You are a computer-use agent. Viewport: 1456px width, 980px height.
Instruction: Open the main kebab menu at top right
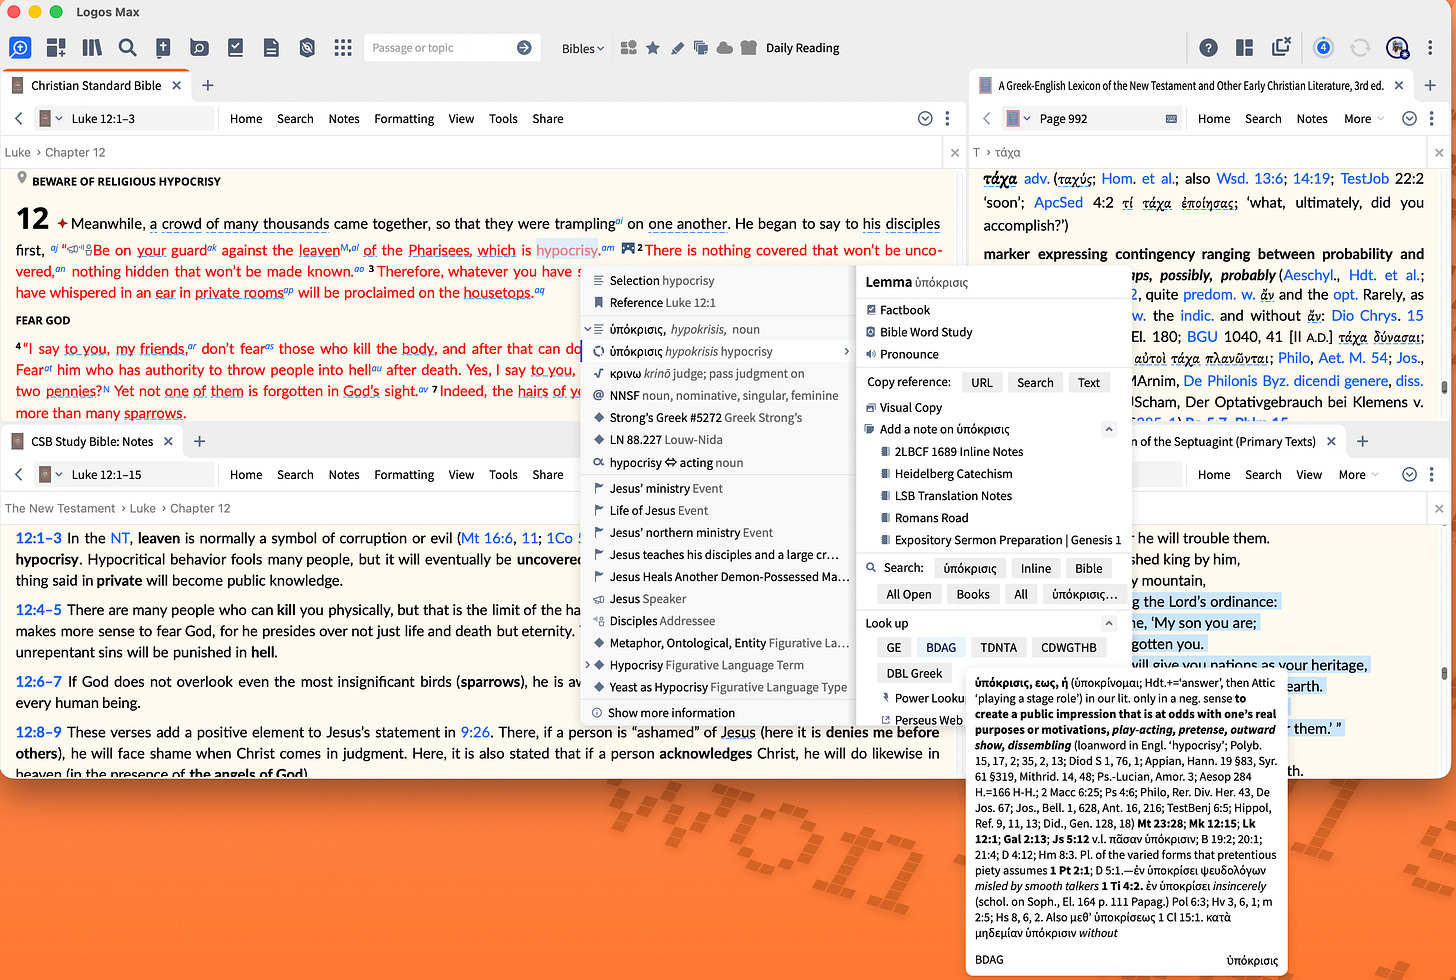point(1430,47)
